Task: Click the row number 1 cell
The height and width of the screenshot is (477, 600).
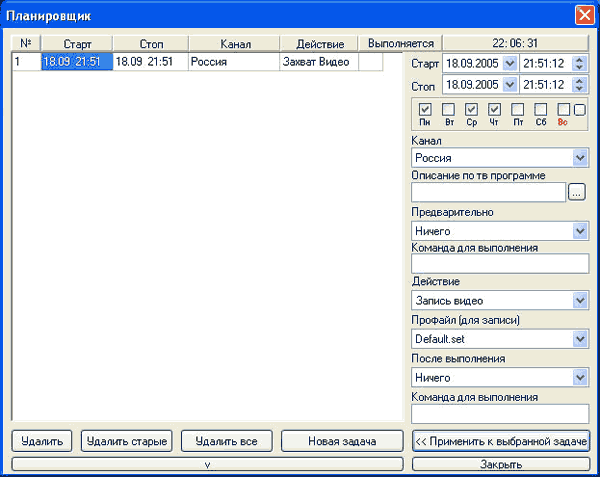Action: tap(26, 62)
